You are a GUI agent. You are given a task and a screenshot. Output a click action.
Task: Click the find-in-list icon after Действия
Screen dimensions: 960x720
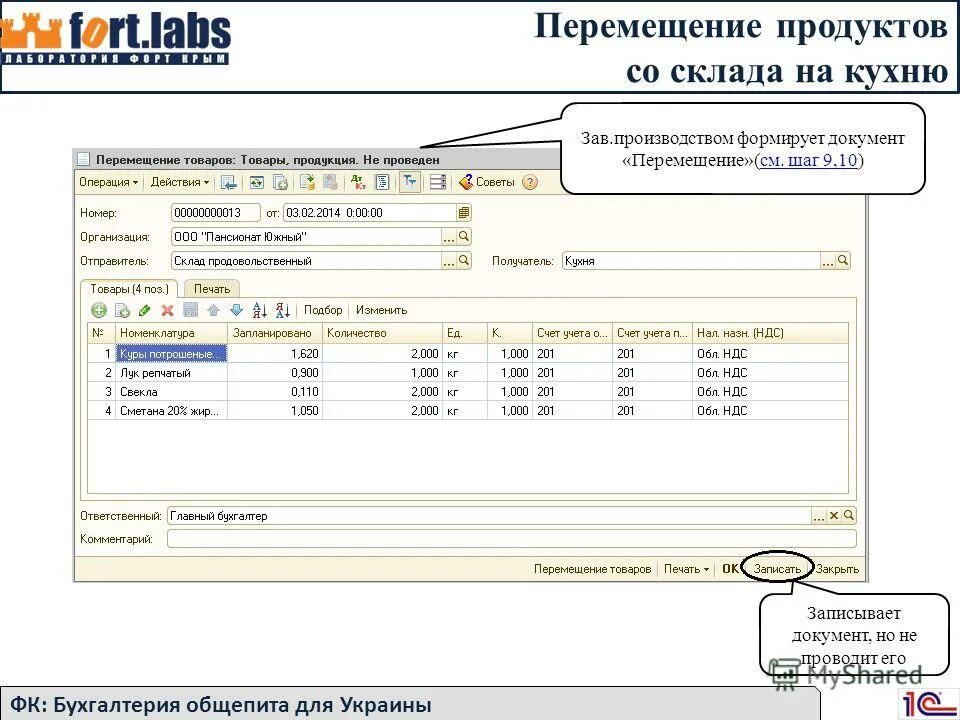[229, 182]
